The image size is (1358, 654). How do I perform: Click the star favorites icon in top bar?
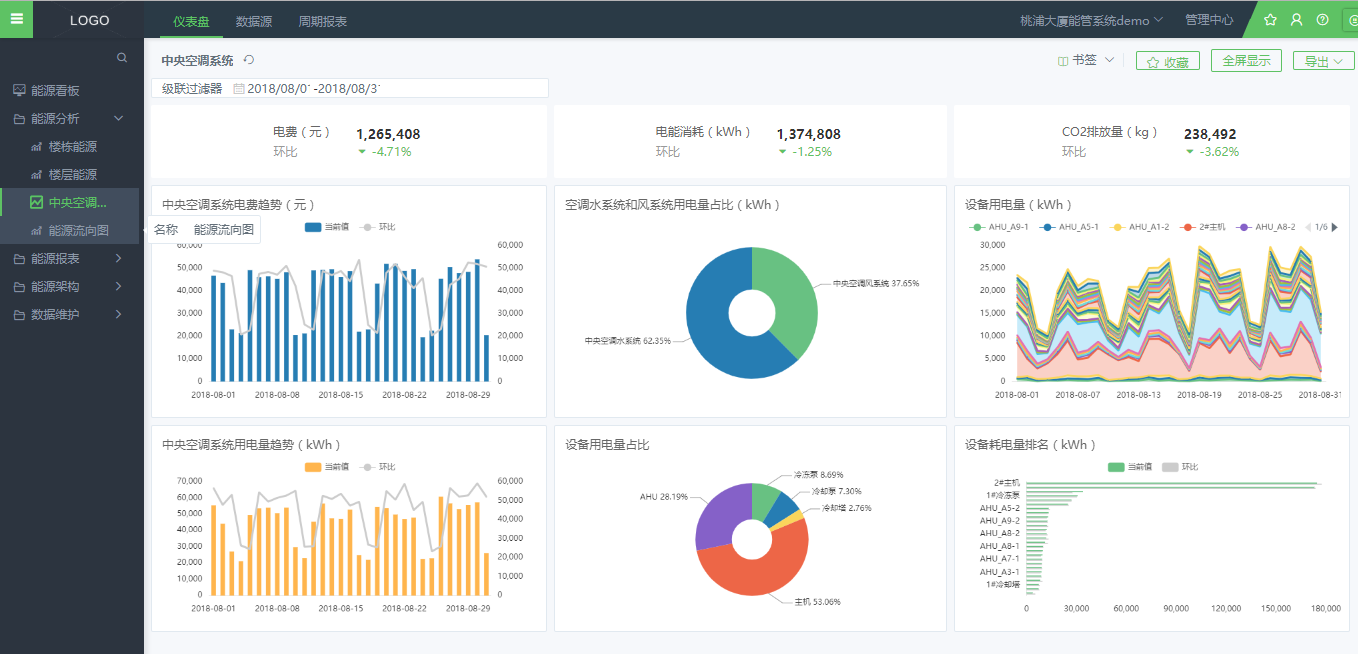[1270, 20]
